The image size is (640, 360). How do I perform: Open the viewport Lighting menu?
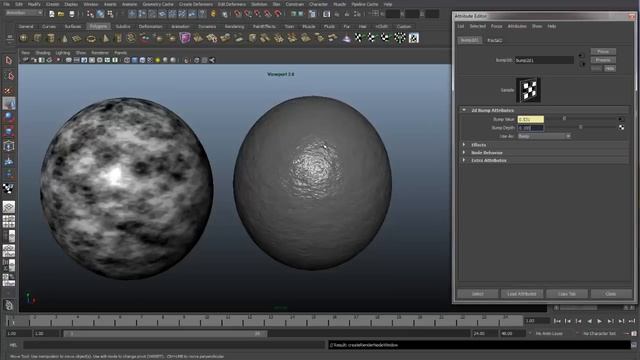pos(63,53)
